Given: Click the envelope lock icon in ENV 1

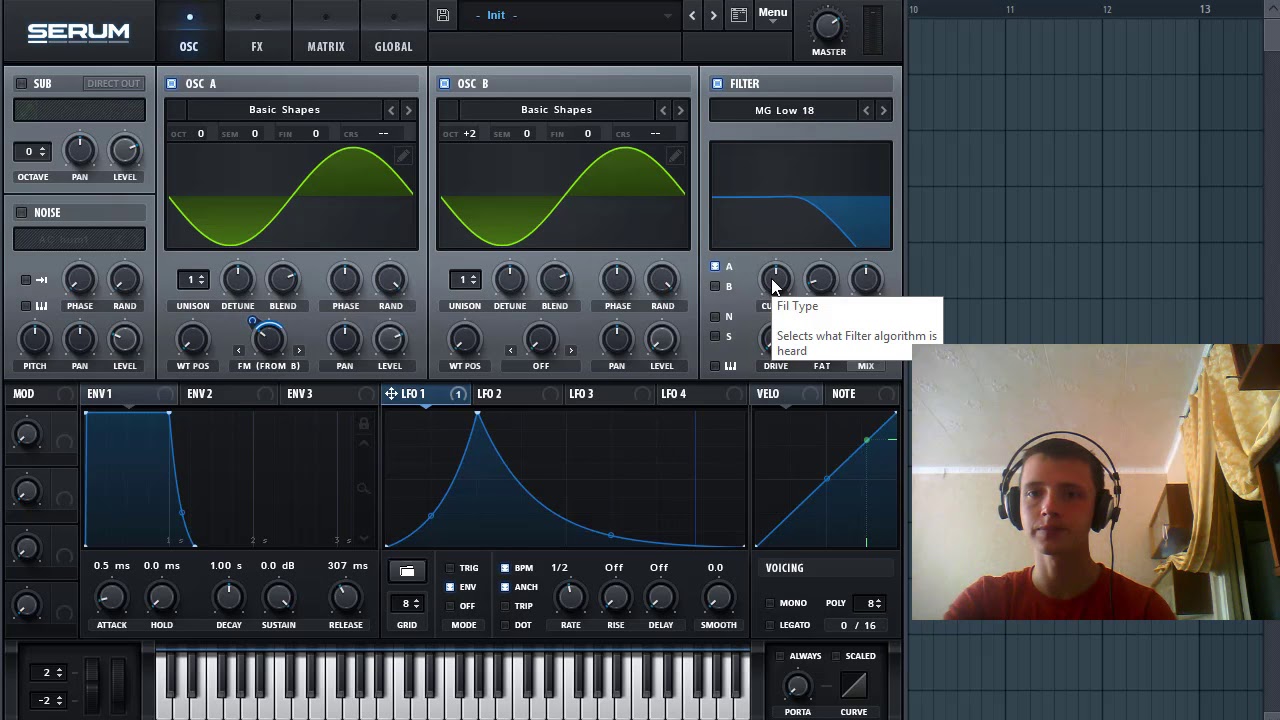Looking at the screenshot, I should pyautogui.click(x=364, y=424).
